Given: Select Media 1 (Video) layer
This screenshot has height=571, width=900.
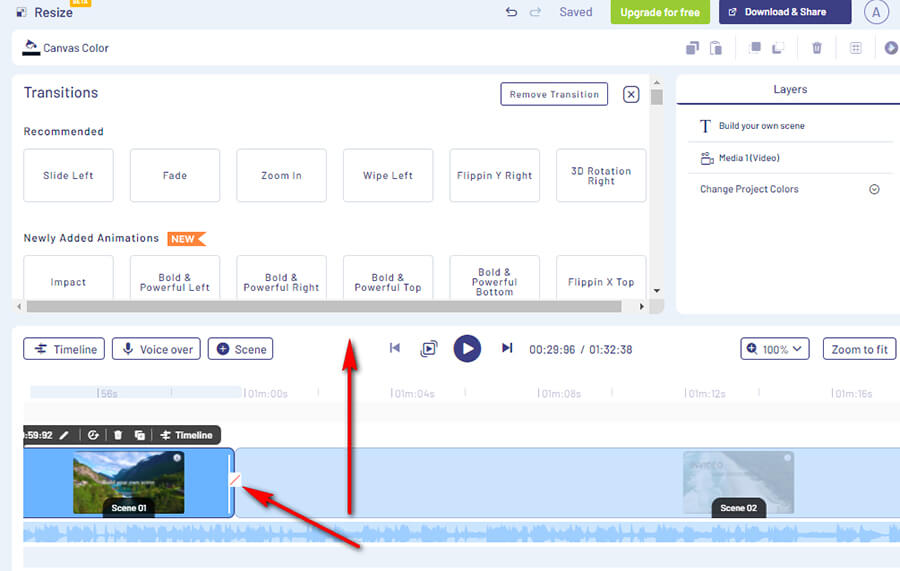Looking at the screenshot, I should point(748,158).
